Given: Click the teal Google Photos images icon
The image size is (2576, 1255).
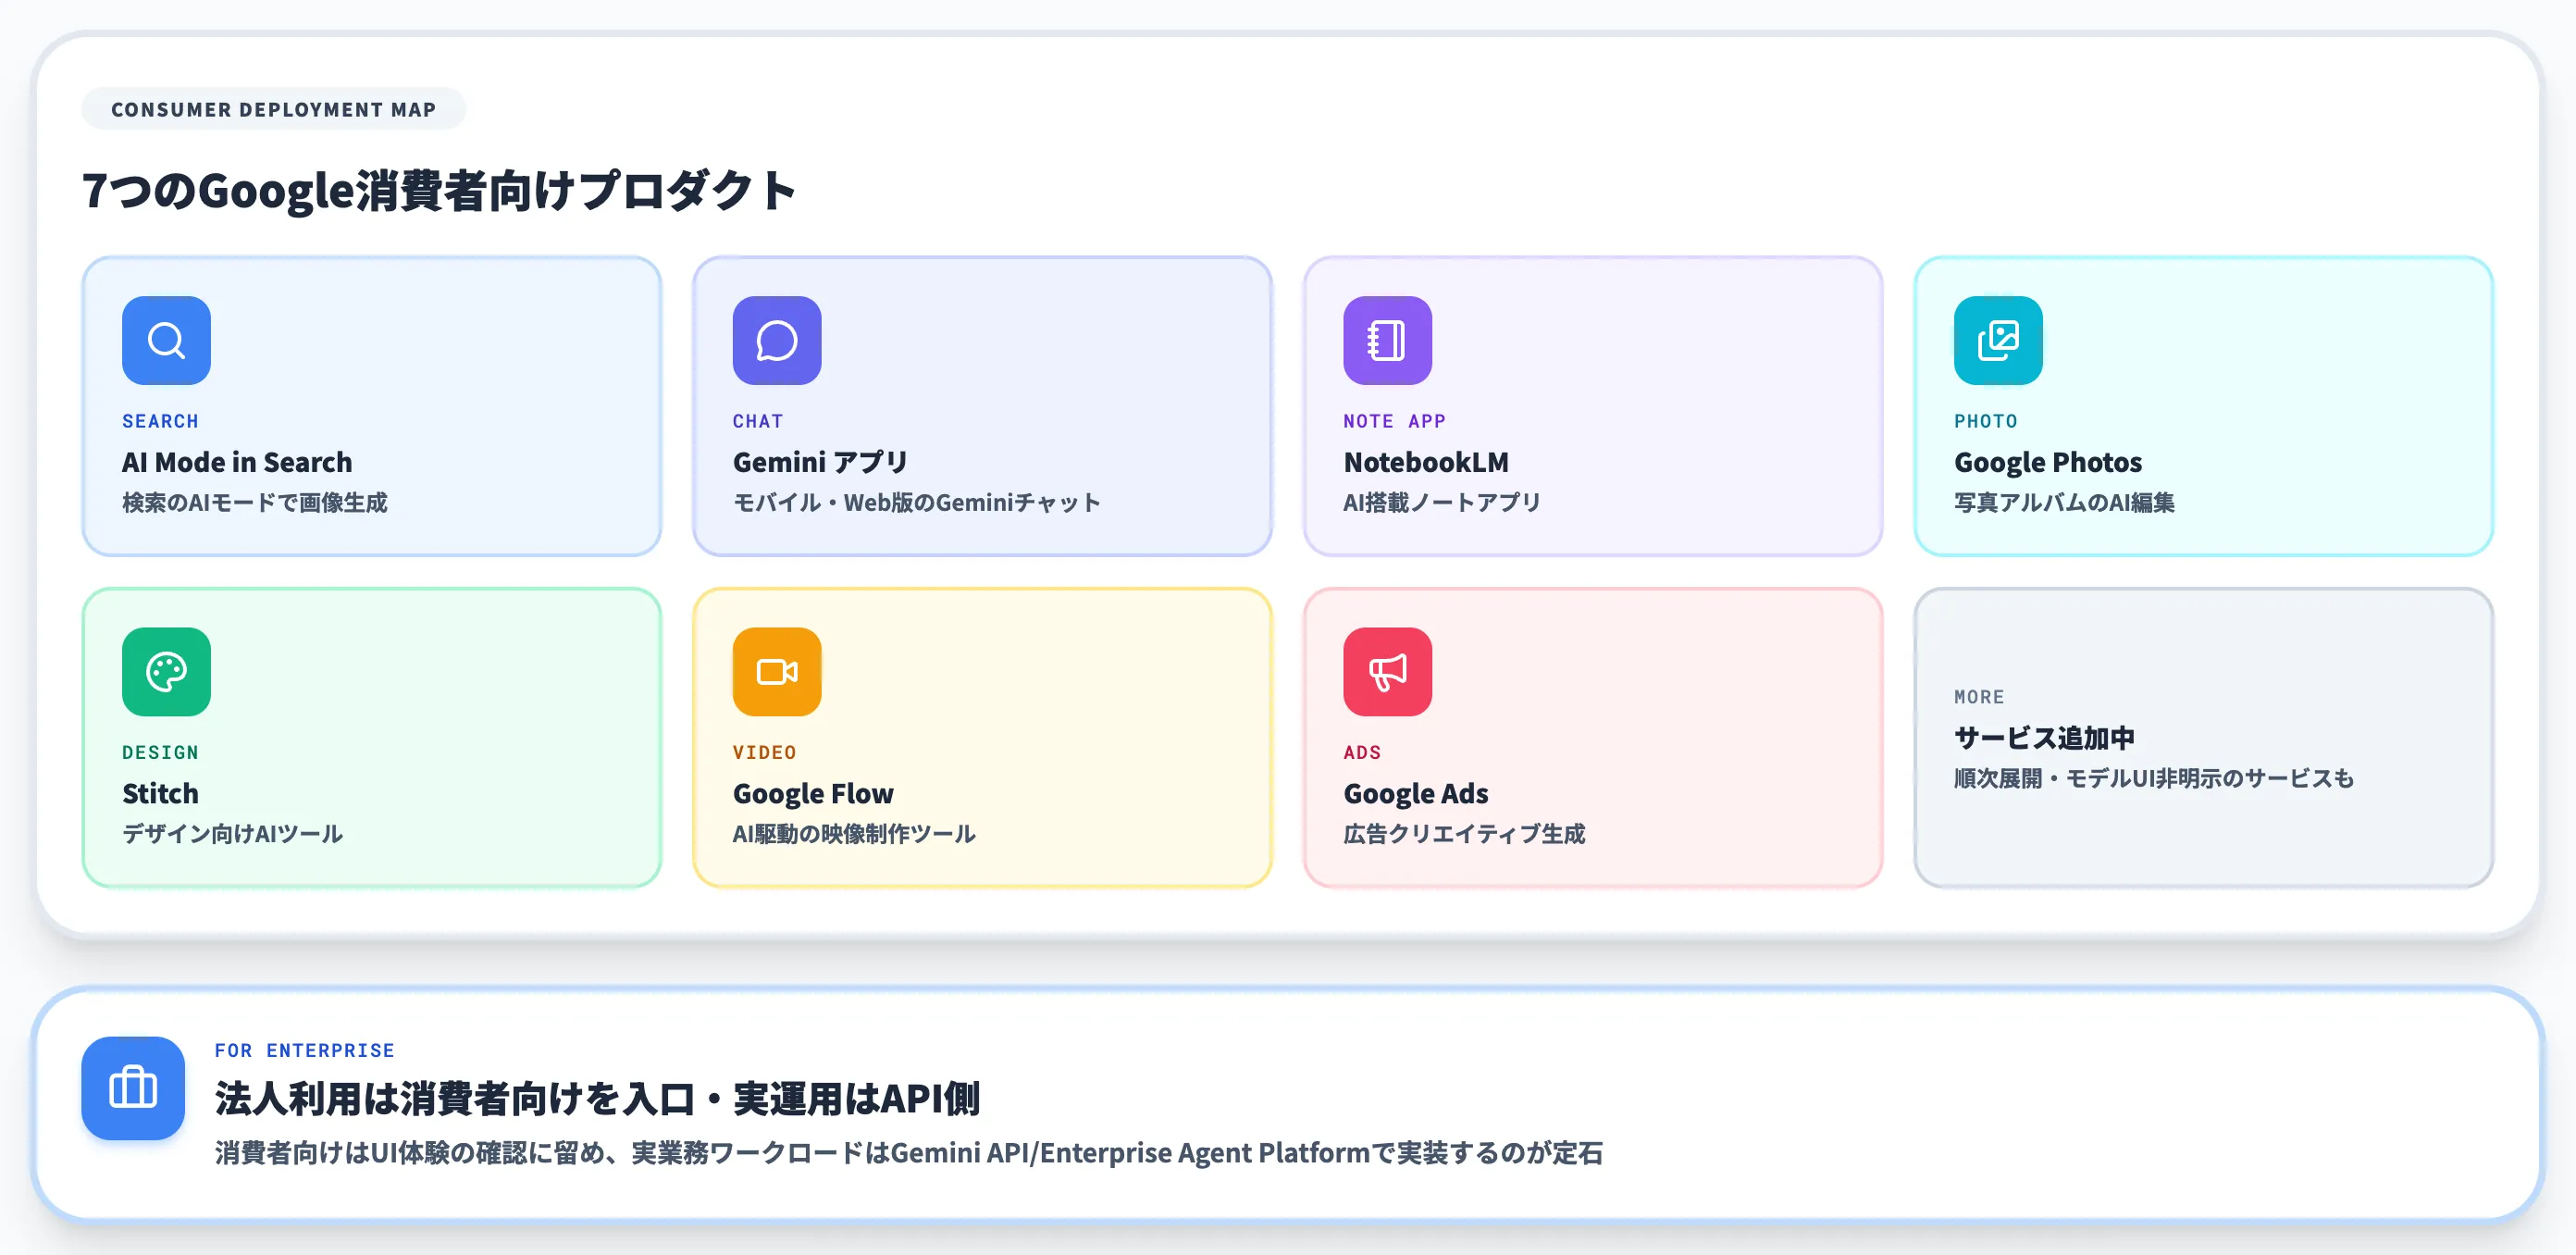Looking at the screenshot, I should tap(1998, 340).
